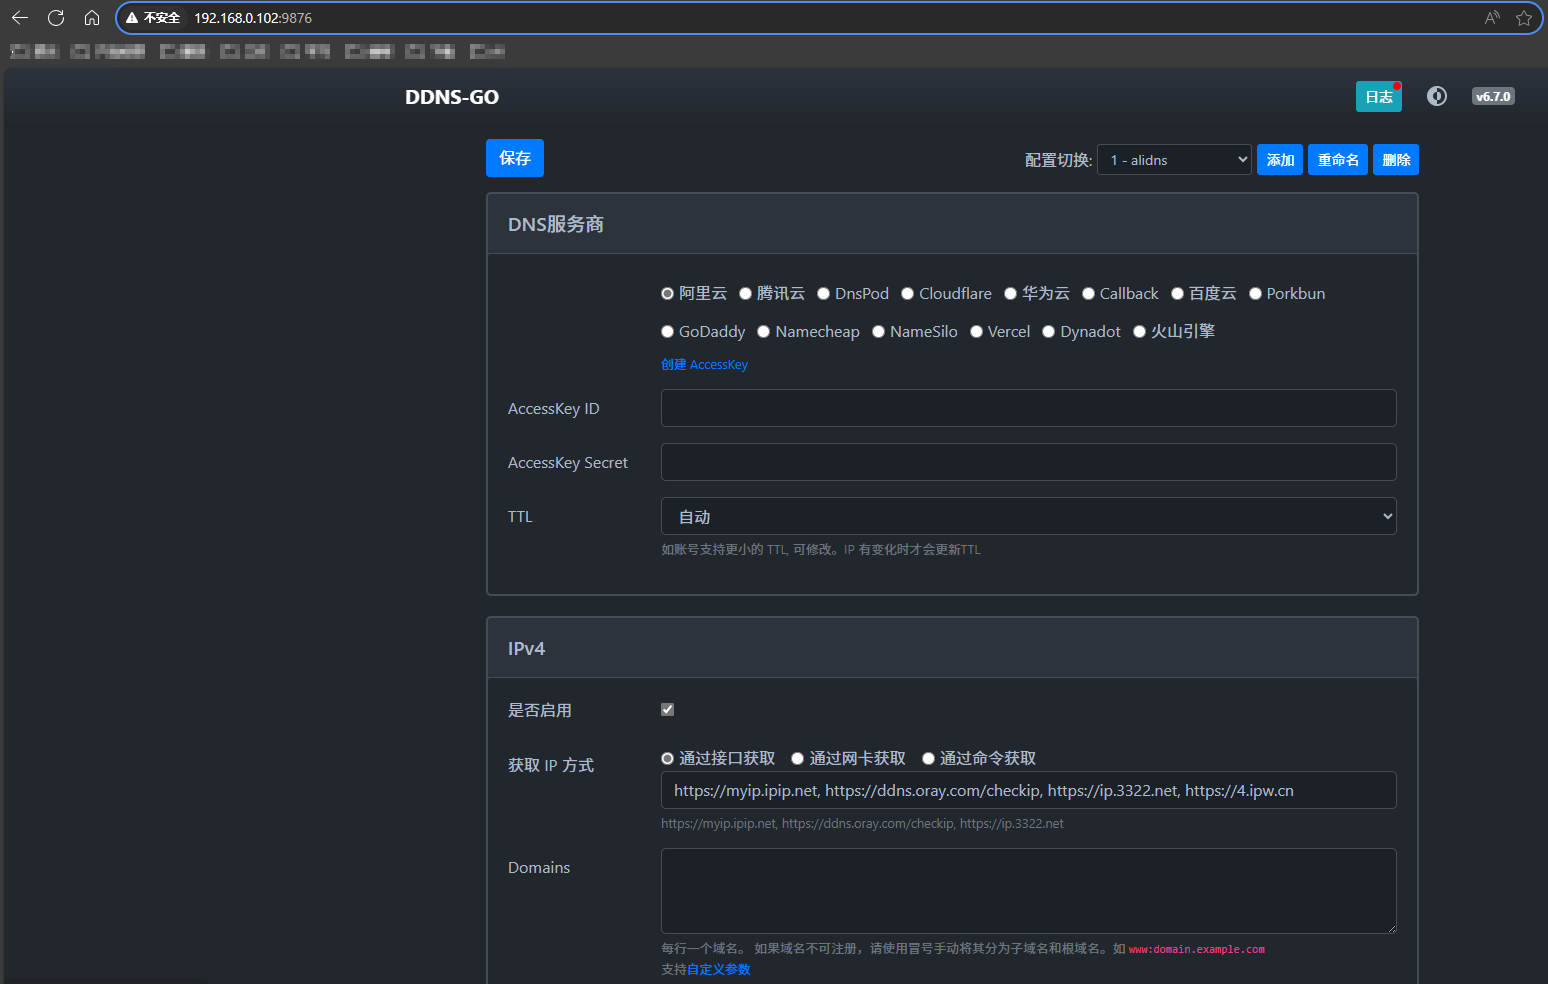Select the Porkbun provider
Viewport: 1548px width, 984px height.
point(1255,293)
